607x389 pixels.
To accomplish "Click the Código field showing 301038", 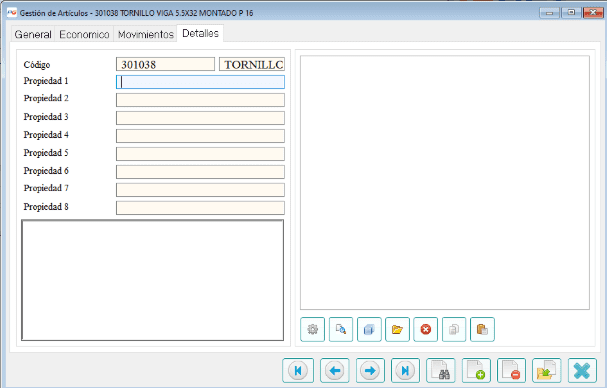I will [x=165, y=64].
